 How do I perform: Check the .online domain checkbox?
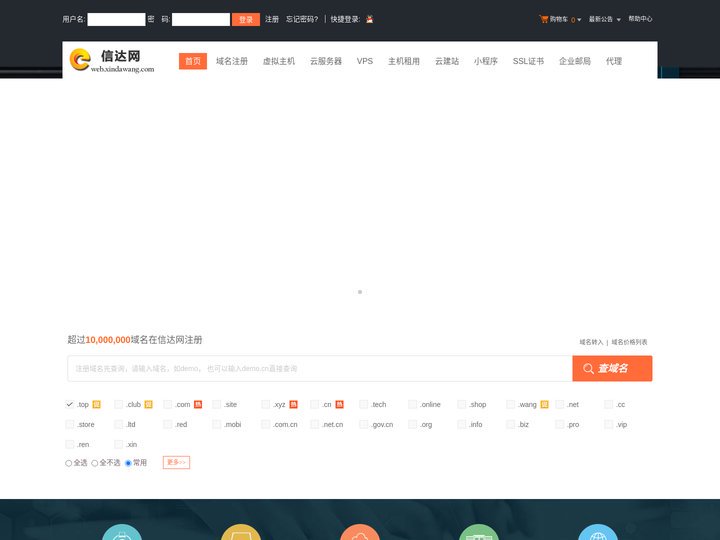pos(413,405)
